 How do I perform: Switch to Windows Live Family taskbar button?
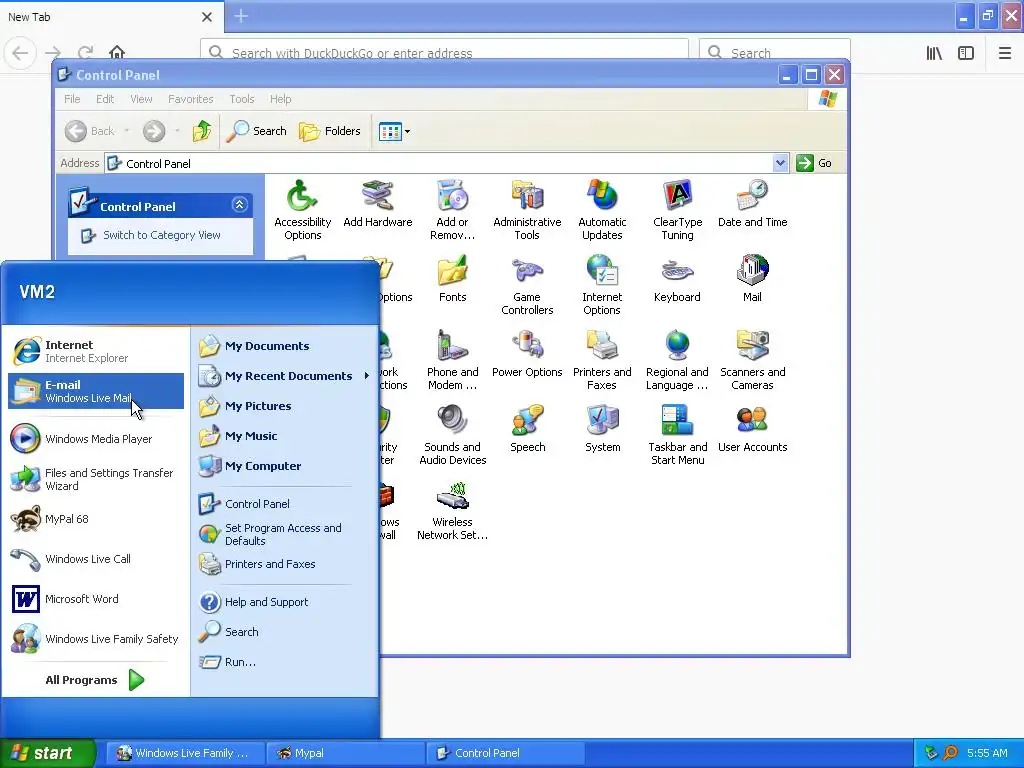point(185,753)
